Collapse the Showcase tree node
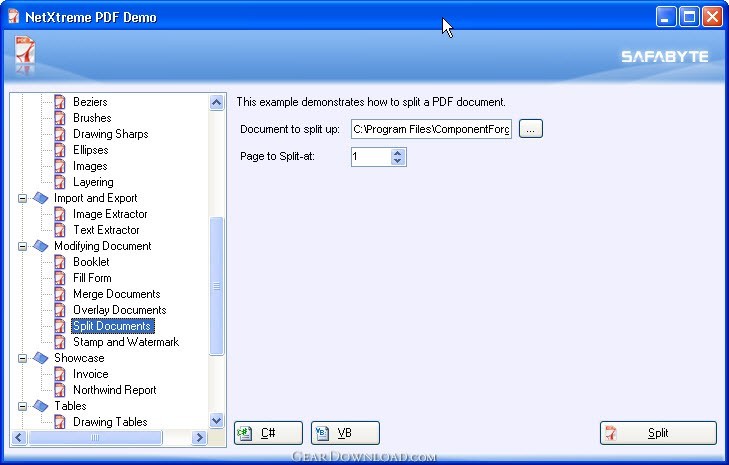The width and height of the screenshot is (729, 465). point(22,358)
